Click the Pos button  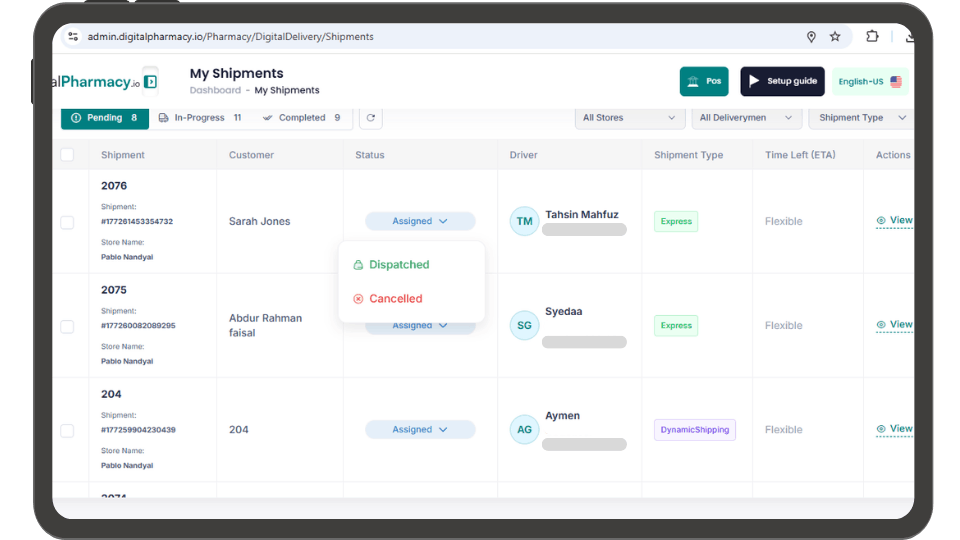[704, 82]
